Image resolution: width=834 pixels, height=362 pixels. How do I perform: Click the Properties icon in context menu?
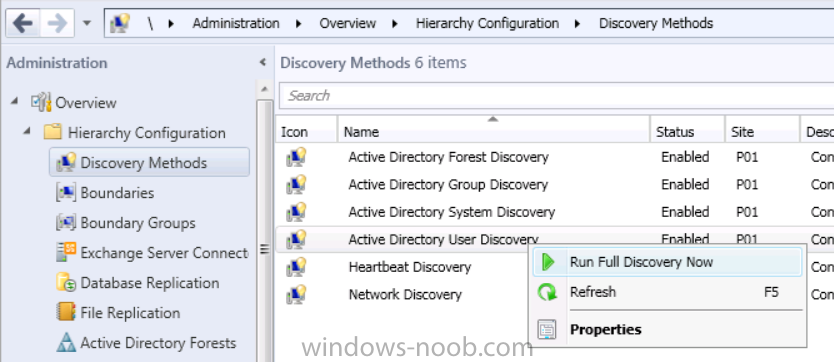tap(548, 330)
